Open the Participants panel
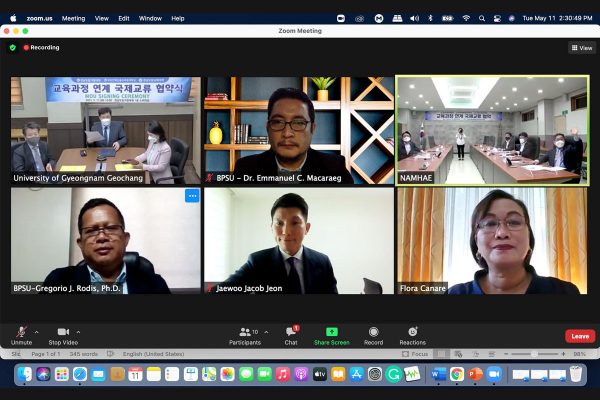 click(245, 332)
